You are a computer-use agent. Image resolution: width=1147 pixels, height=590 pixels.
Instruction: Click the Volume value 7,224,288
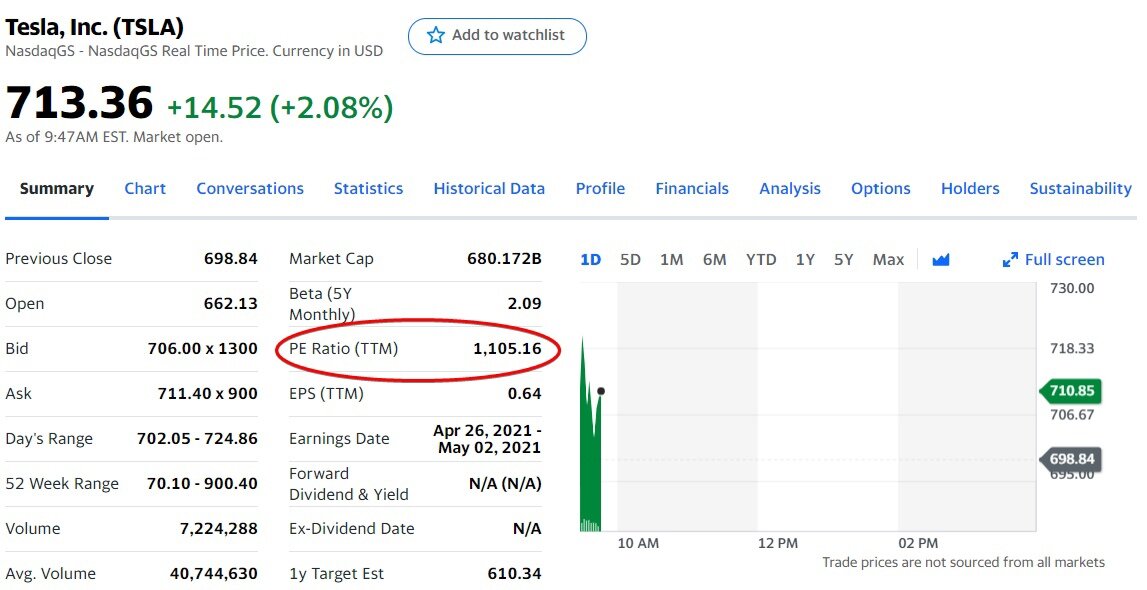tap(219, 529)
